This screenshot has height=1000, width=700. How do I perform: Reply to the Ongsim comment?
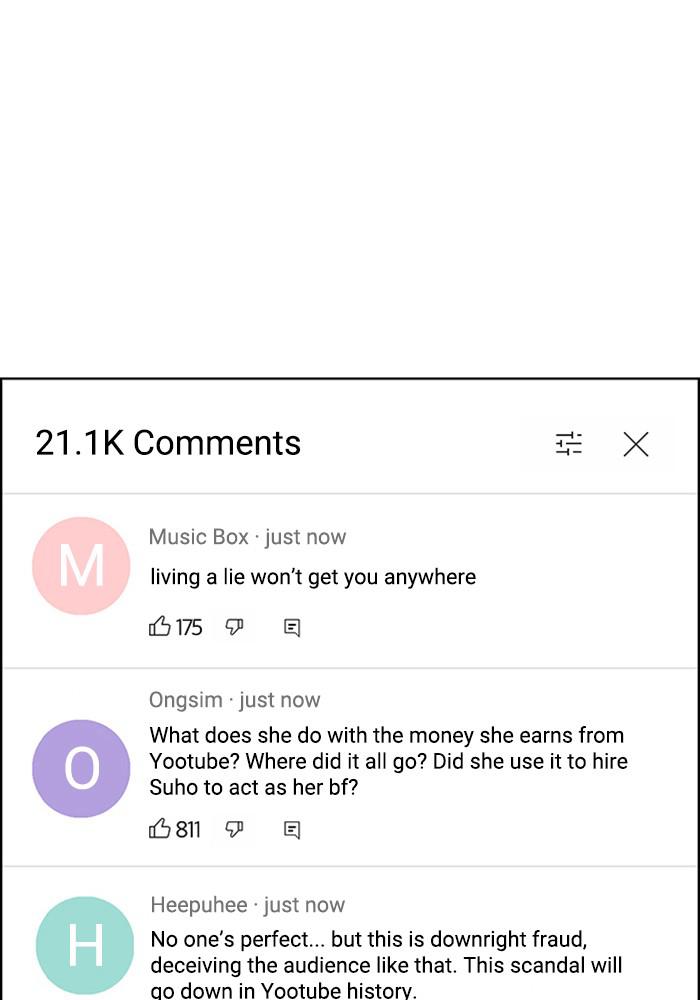coord(292,830)
